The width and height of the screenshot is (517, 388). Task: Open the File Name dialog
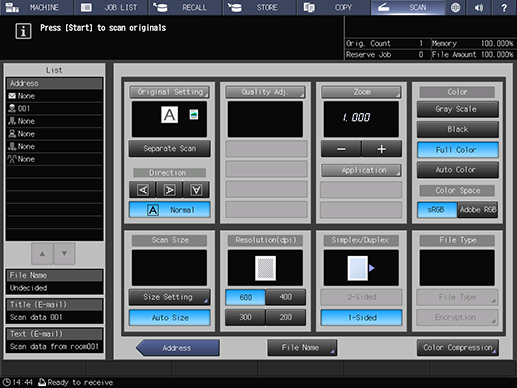[302, 348]
